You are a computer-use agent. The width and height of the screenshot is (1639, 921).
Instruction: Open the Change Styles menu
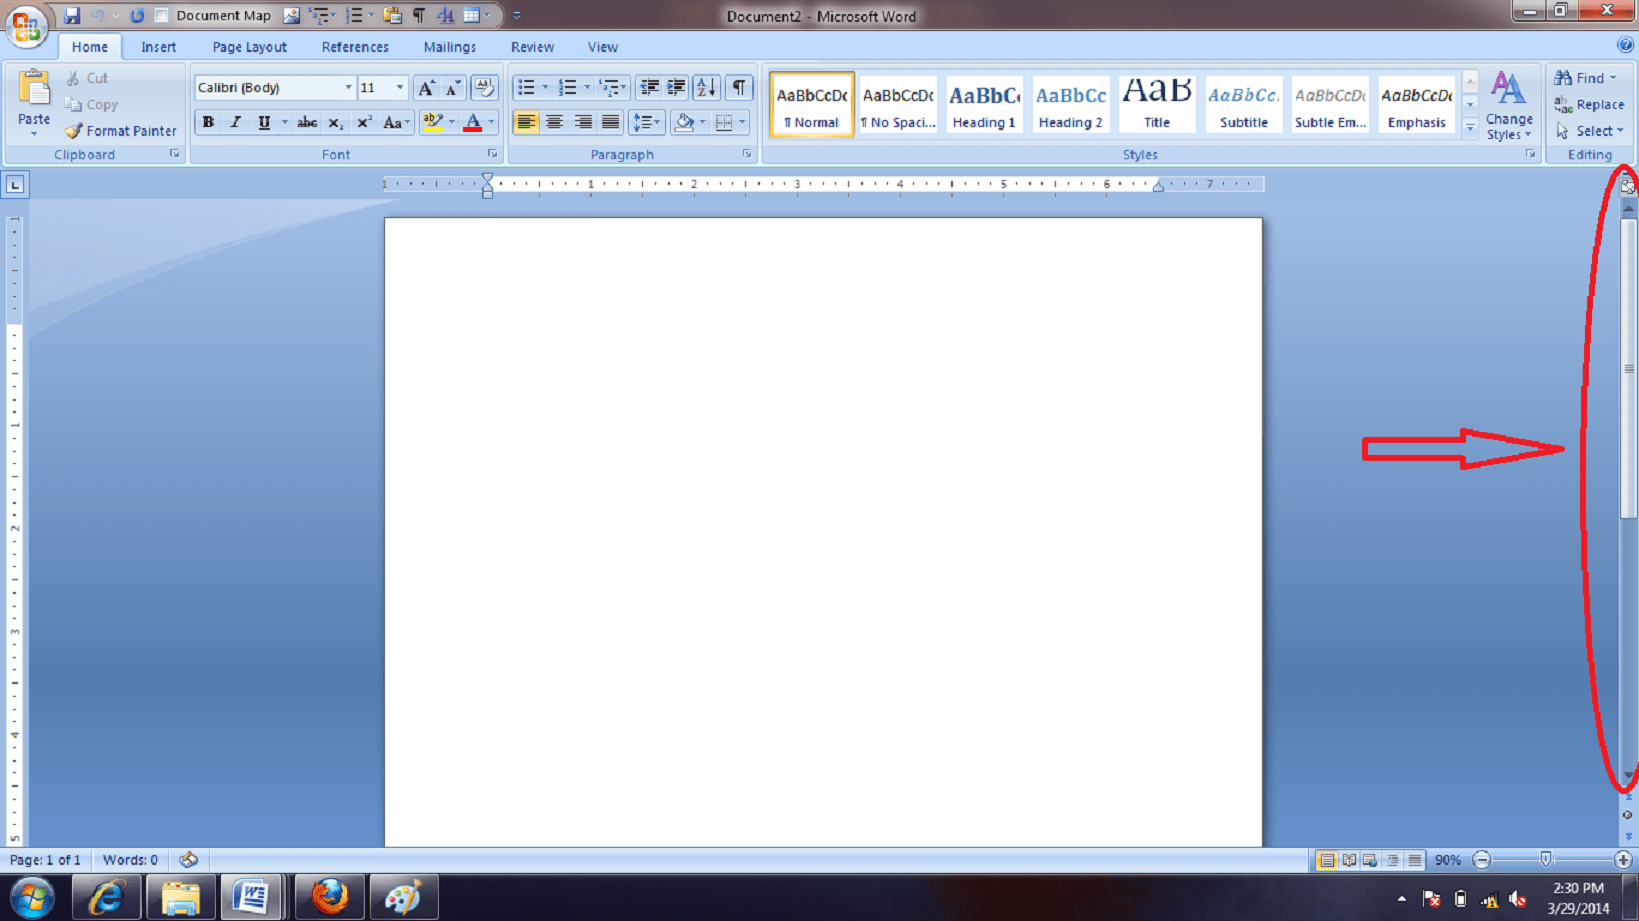[1508, 106]
